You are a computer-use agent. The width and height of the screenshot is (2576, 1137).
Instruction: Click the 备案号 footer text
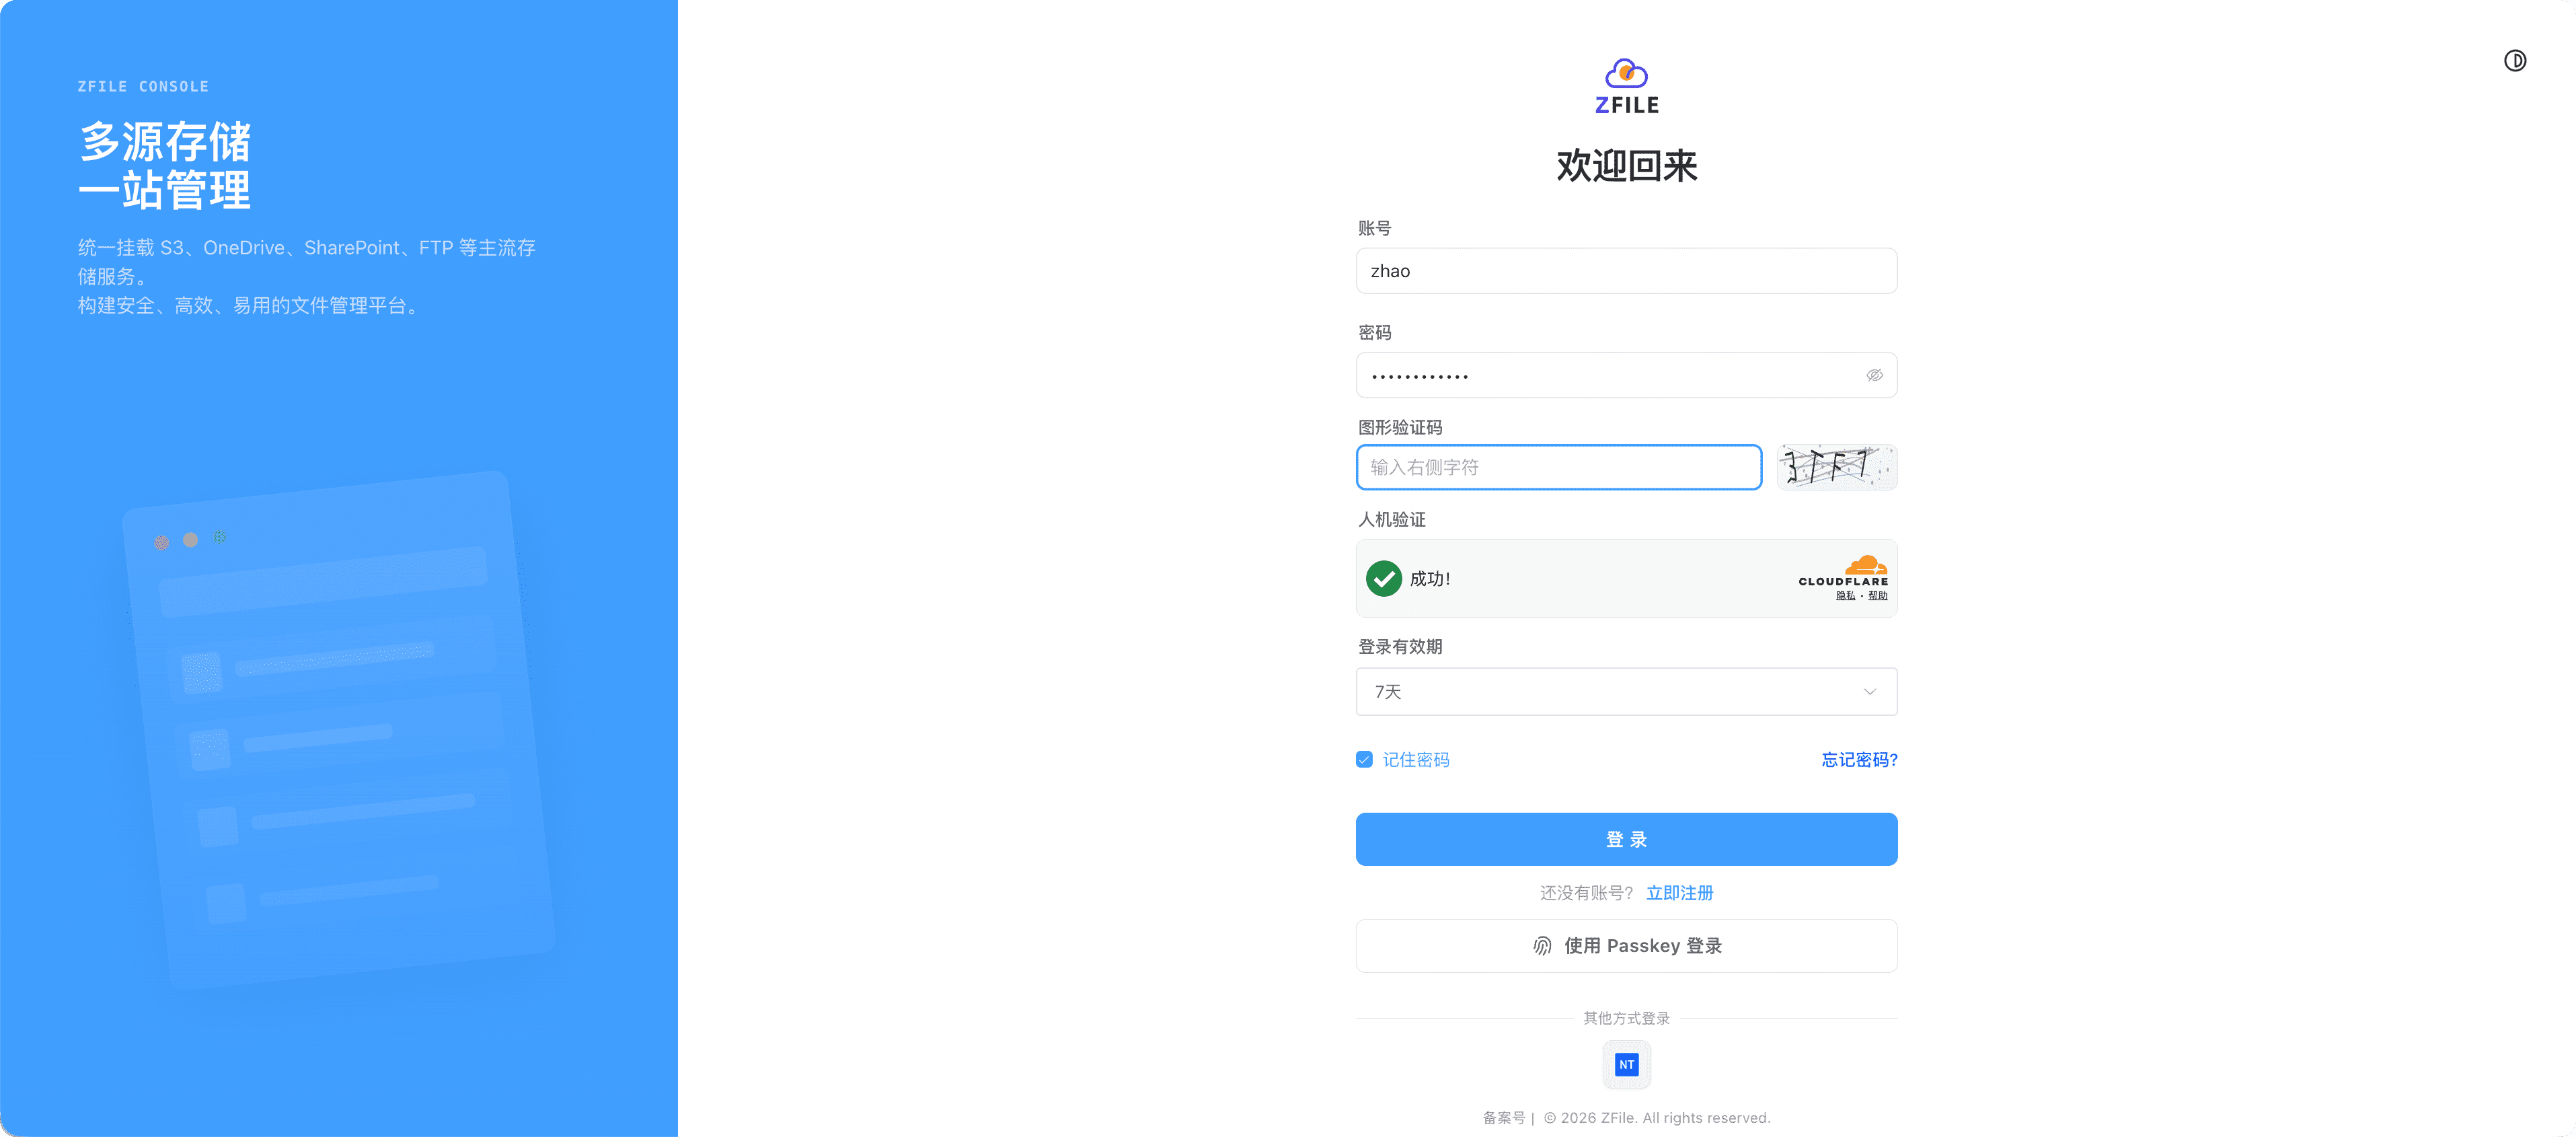(1503, 1118)
